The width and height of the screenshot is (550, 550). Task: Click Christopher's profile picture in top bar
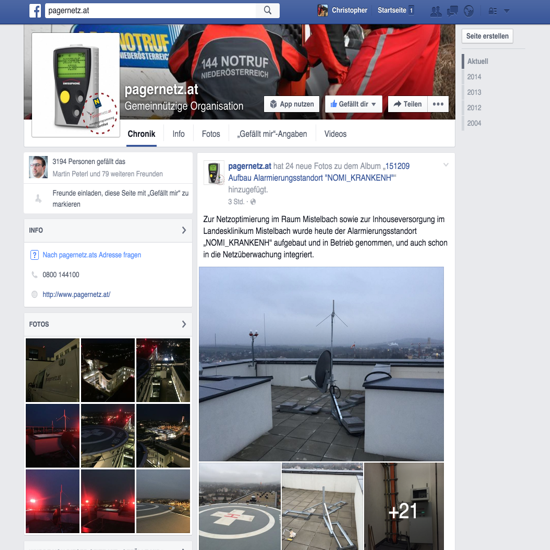[322, 11]
